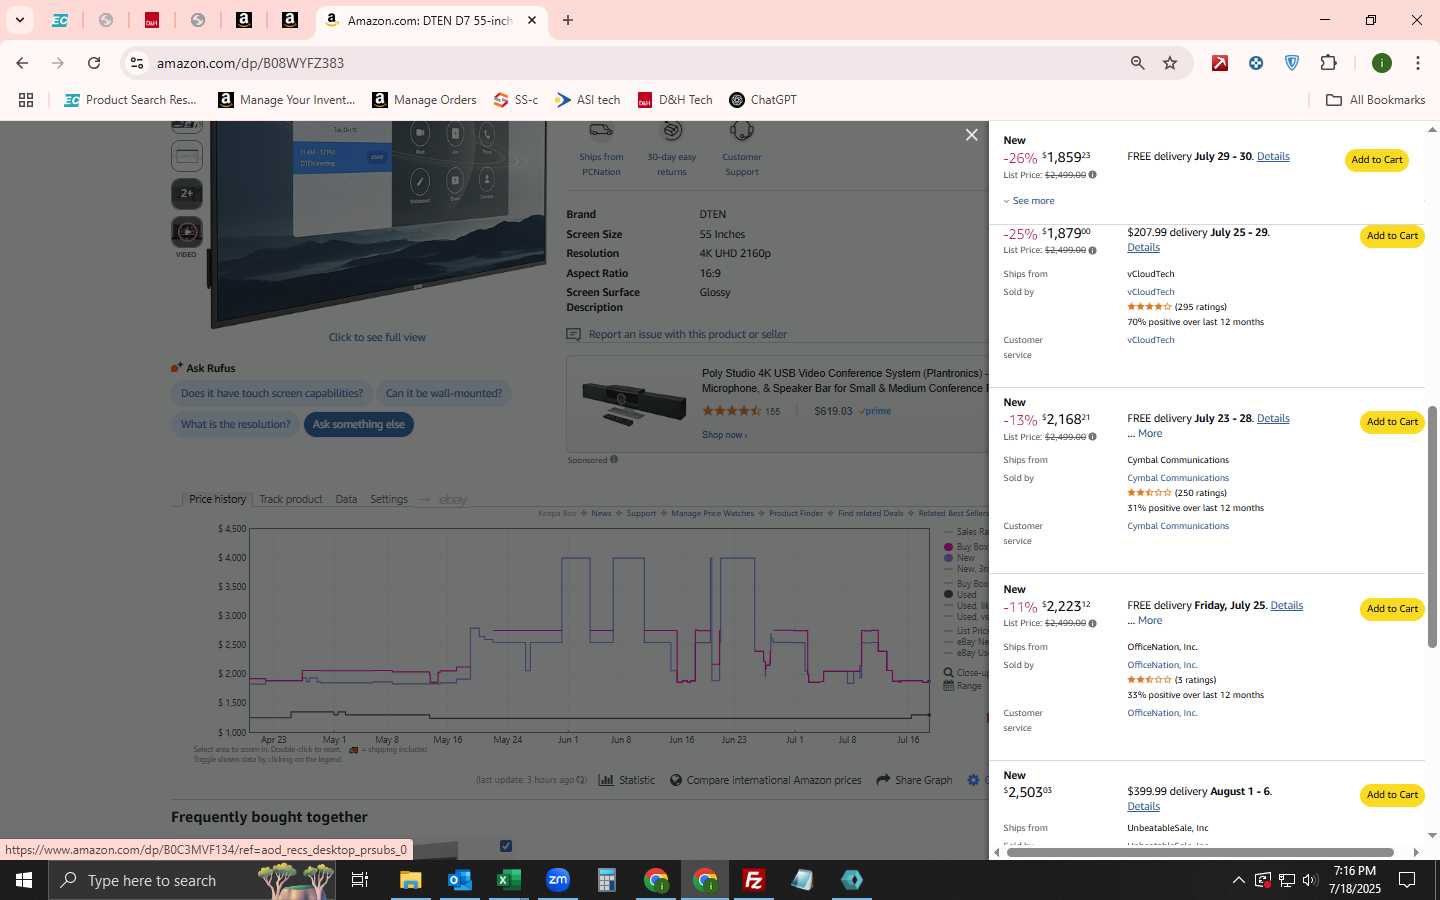Screen dimensions: 1440x900
Task: Open the OfficeNation, Inc. seller link under Sold by
Action: (x=1162, y=665)
